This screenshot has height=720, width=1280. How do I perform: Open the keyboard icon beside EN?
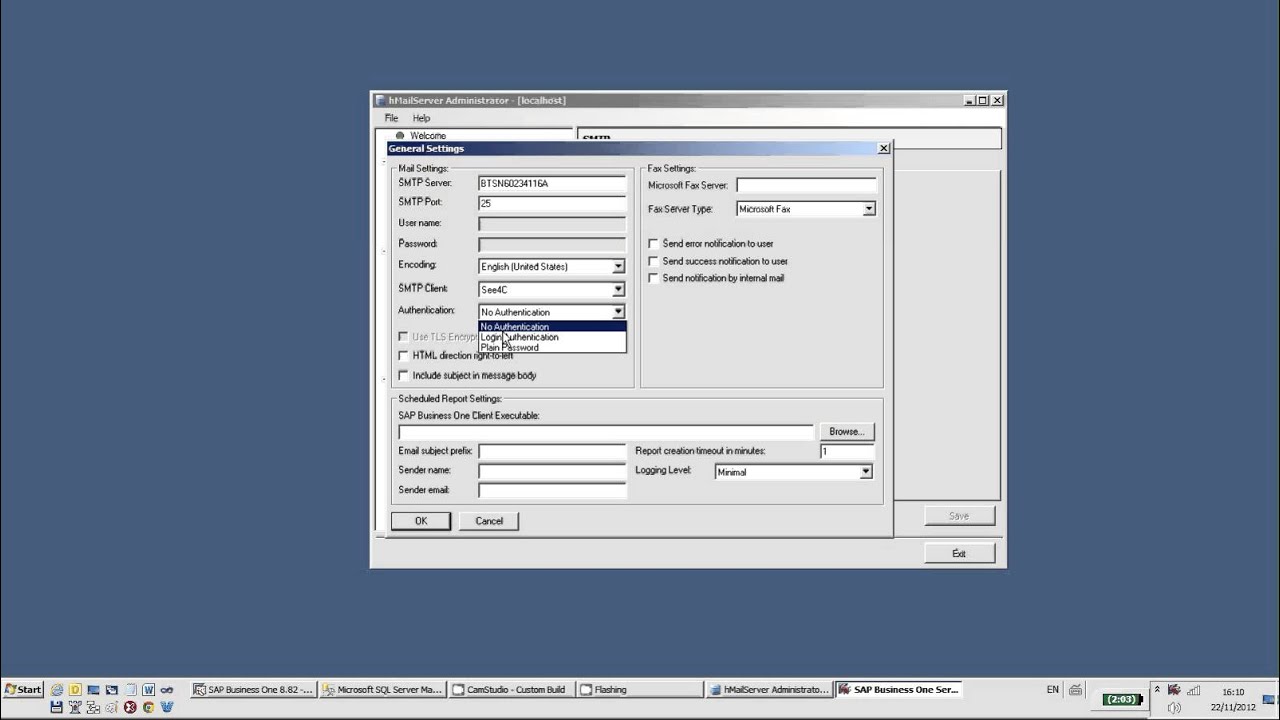(x=1075, y=689)
